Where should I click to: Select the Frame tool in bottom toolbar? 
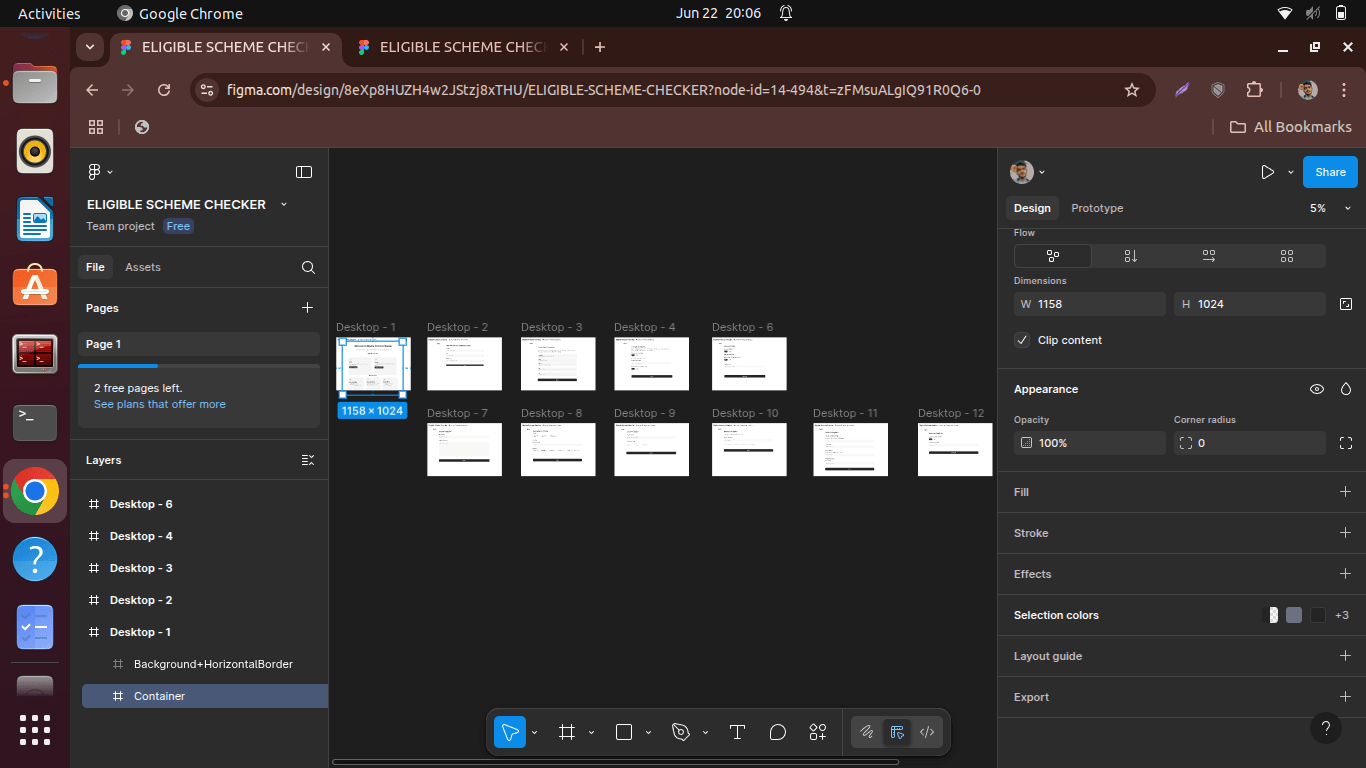[567, 732]
